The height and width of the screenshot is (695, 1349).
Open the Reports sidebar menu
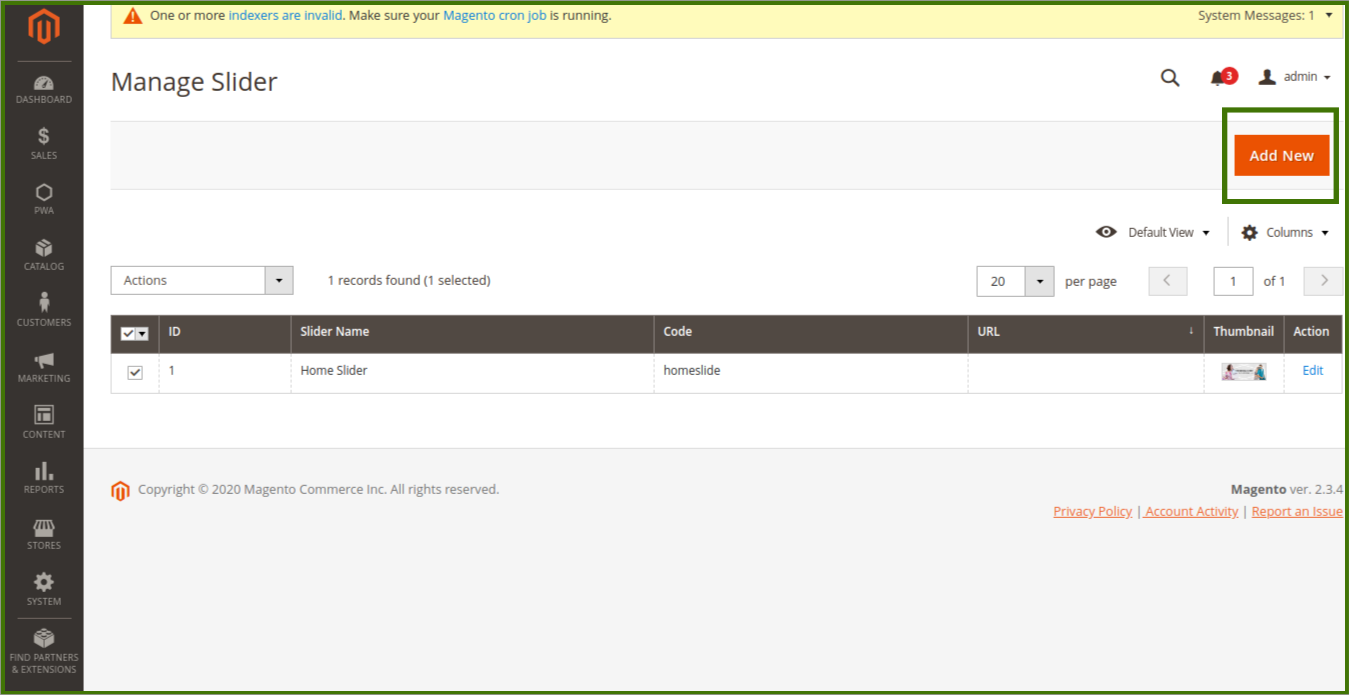(x=43, y=478)
